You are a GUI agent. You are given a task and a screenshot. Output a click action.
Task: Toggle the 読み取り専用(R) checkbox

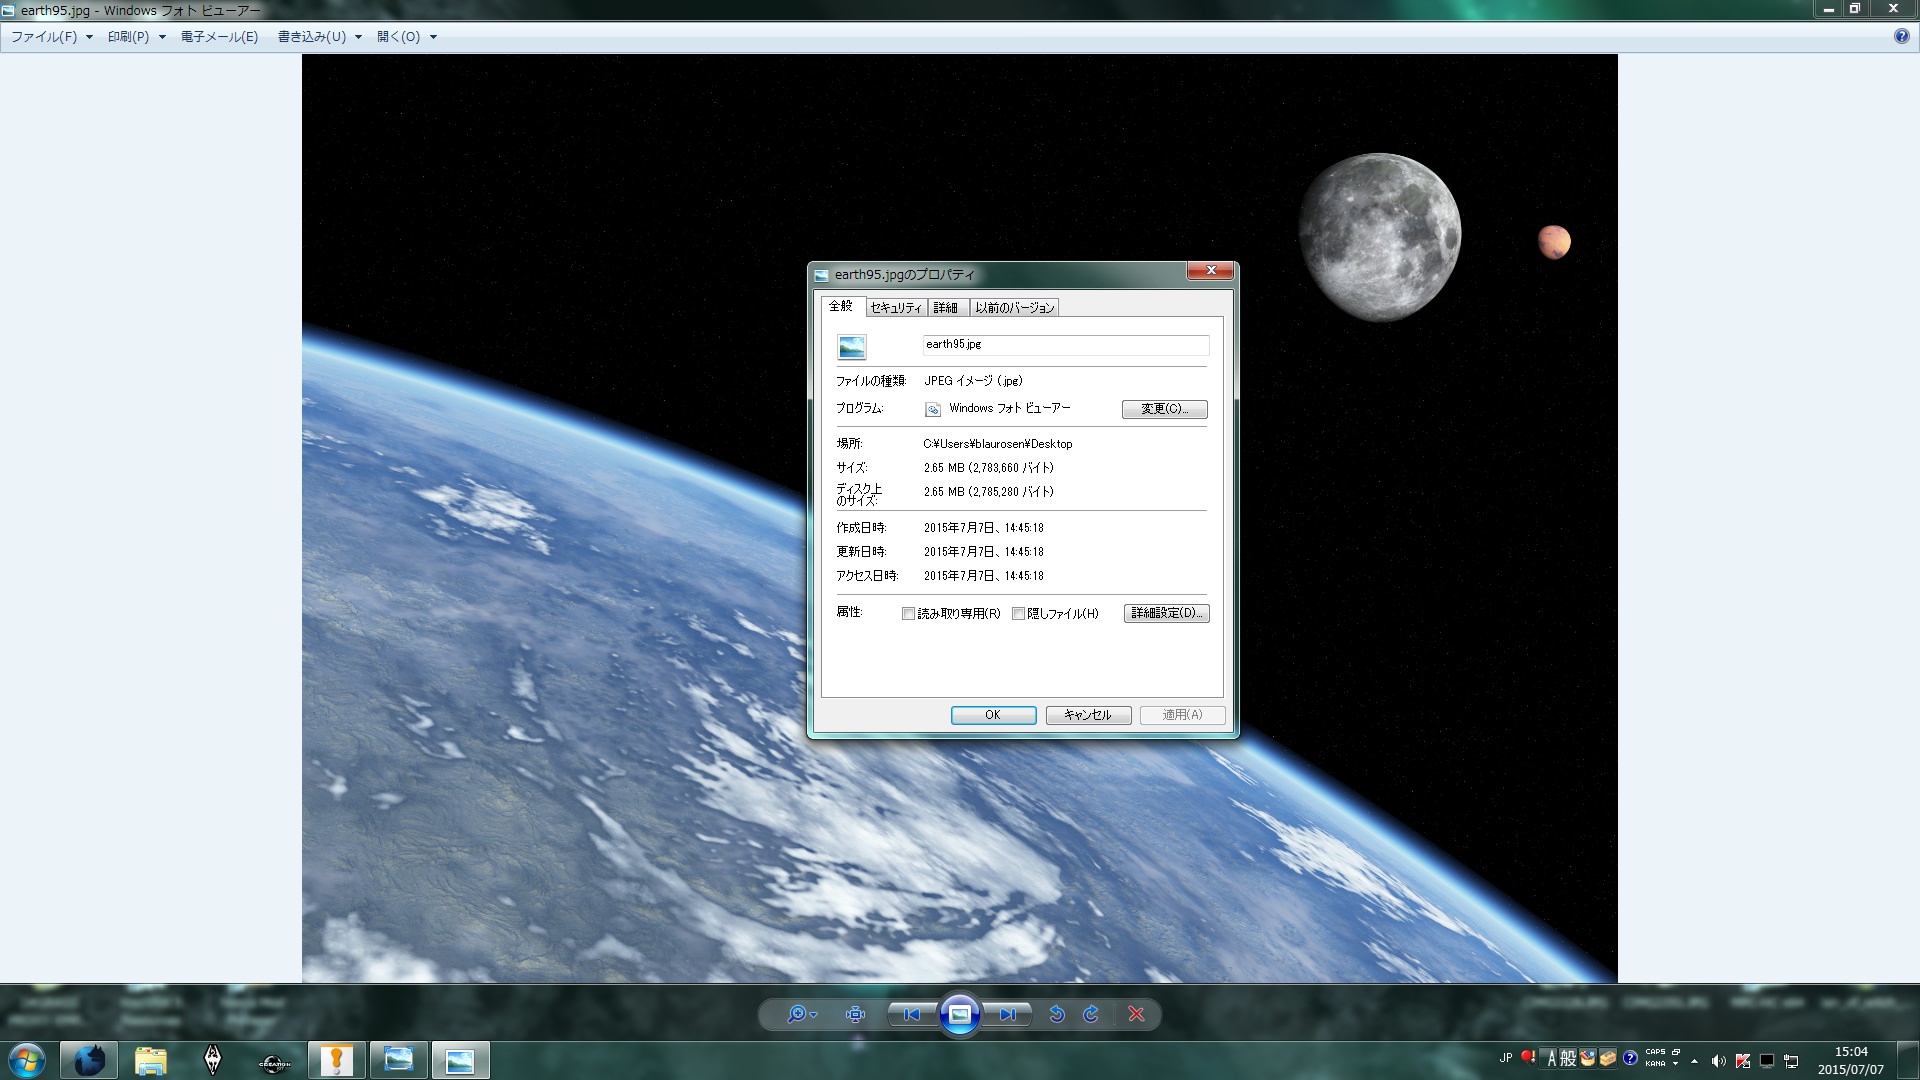[908, 614]
